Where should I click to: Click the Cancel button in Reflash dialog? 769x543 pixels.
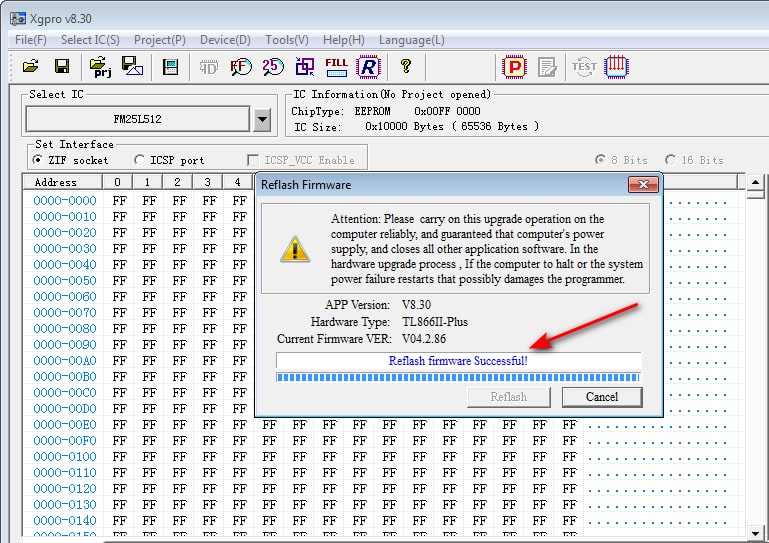[x=602, y=397]
